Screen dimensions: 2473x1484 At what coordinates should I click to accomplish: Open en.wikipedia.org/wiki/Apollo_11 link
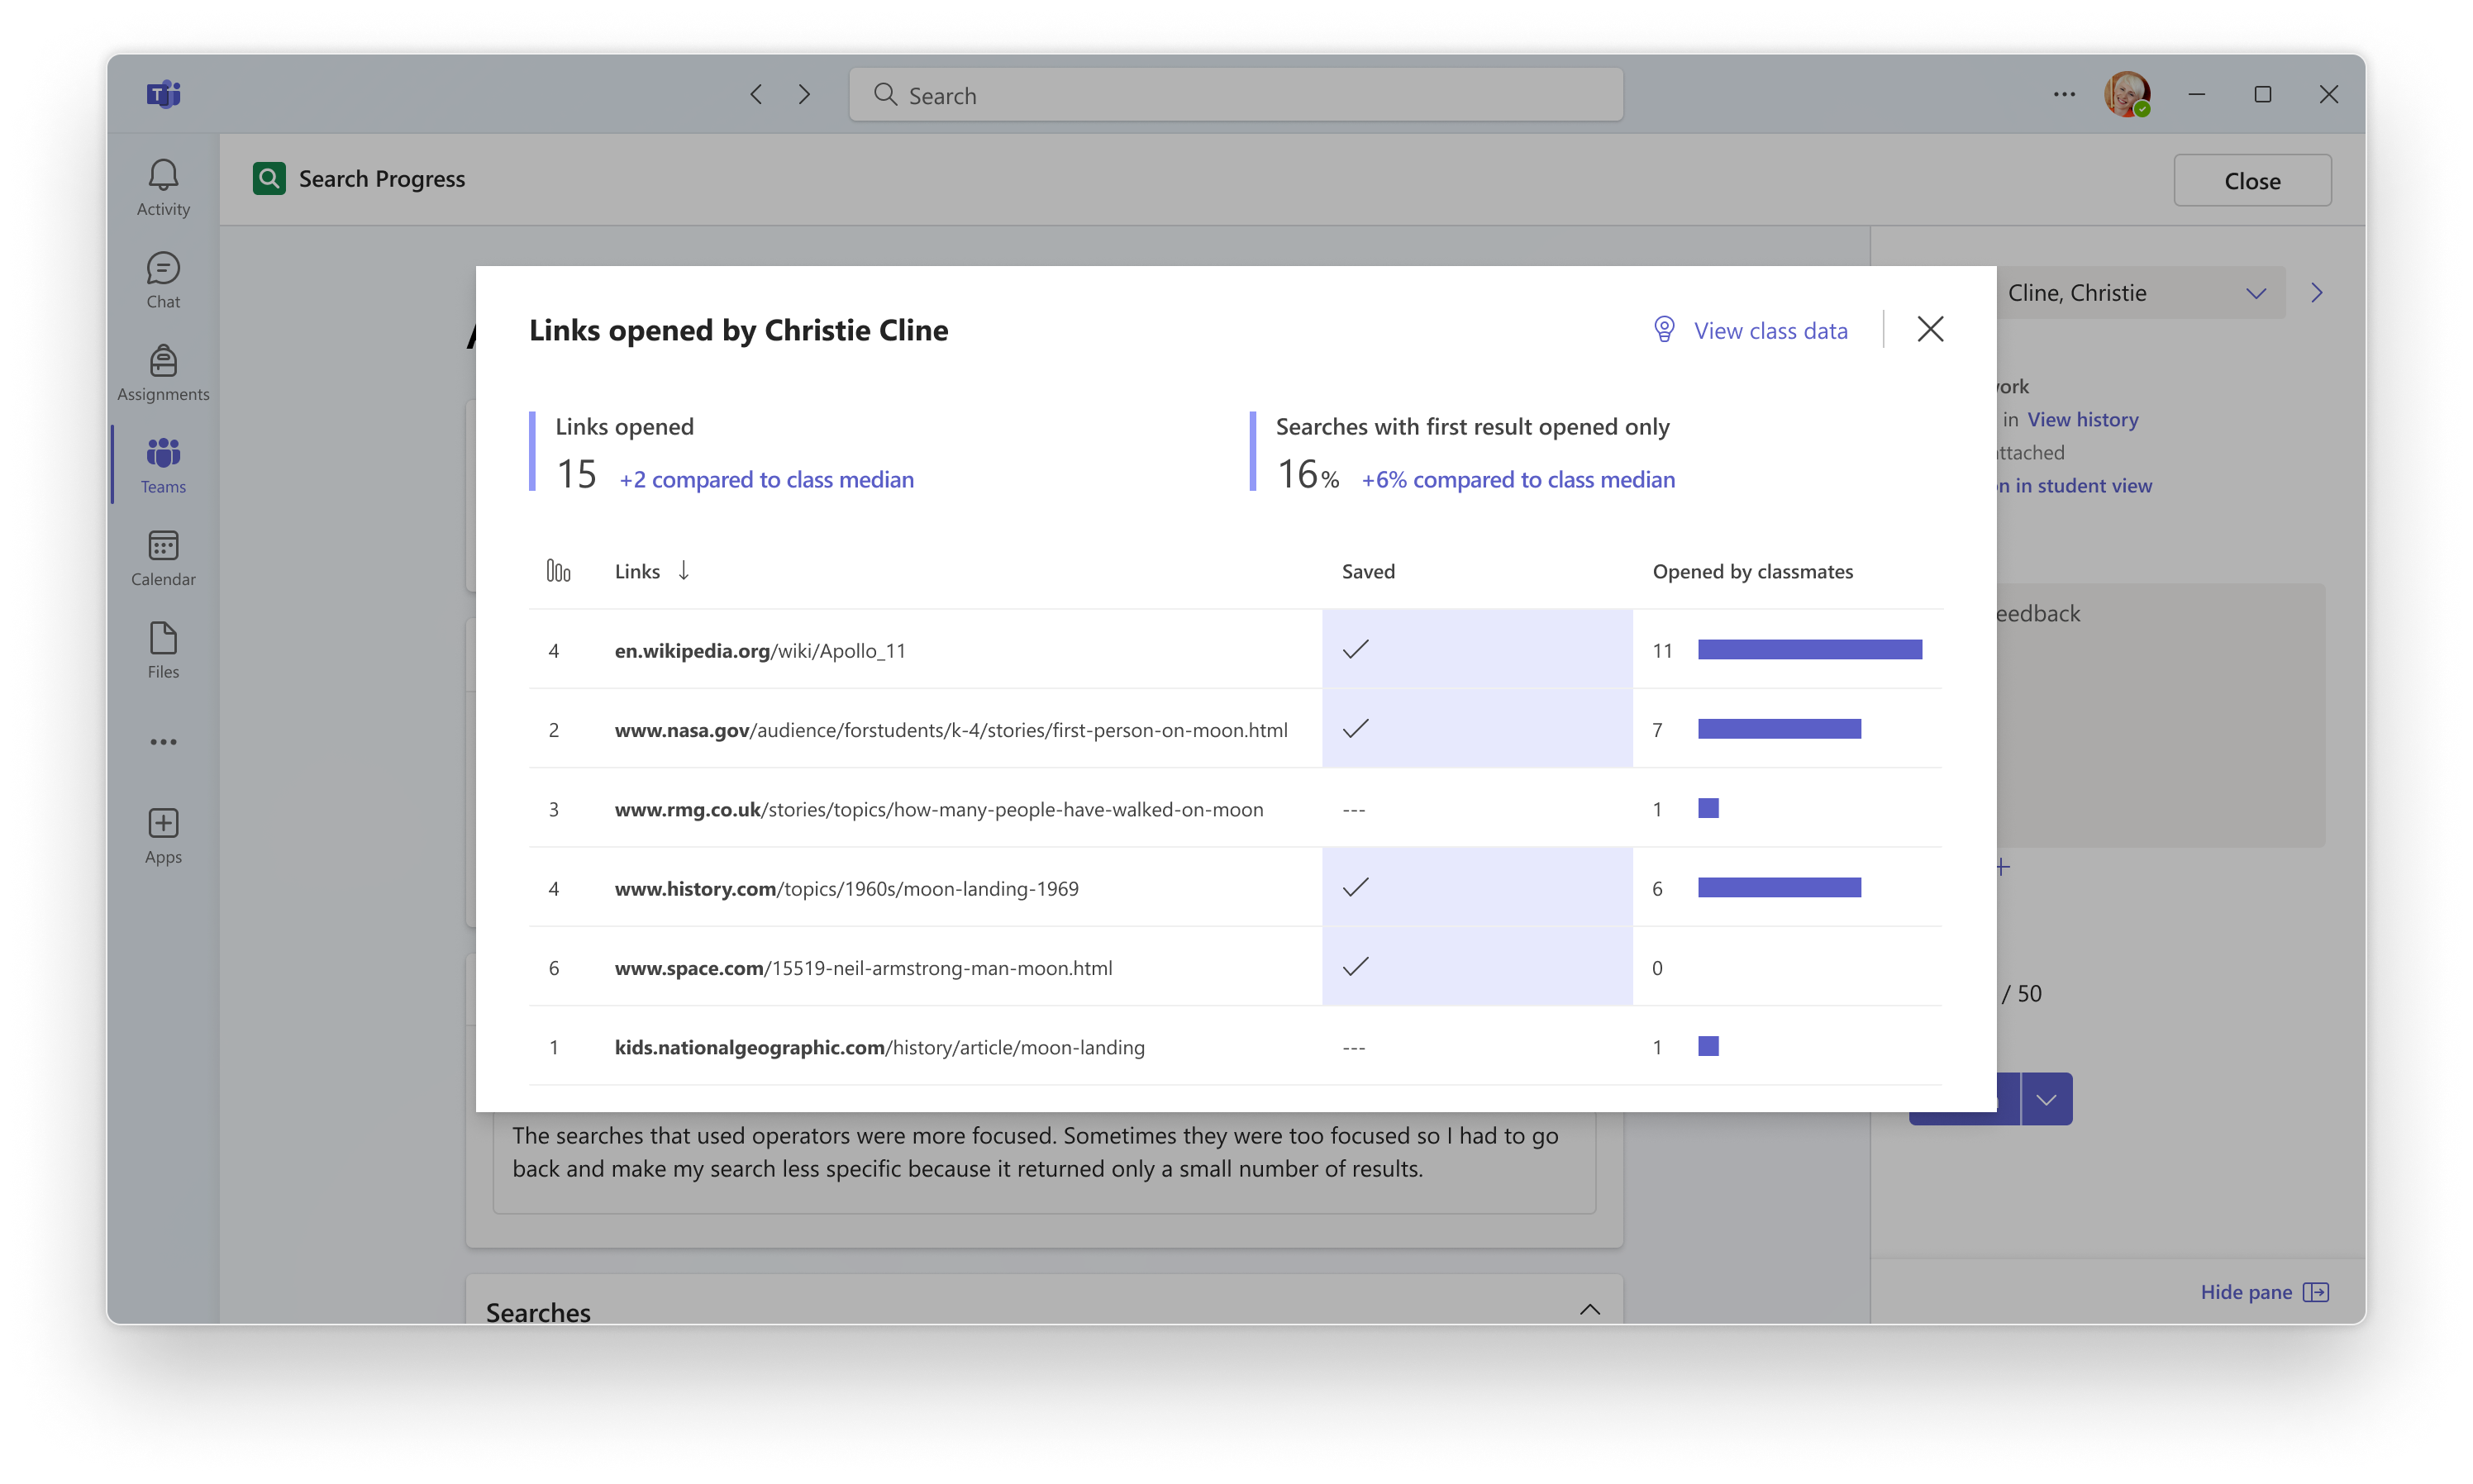[x=761, y=649]
